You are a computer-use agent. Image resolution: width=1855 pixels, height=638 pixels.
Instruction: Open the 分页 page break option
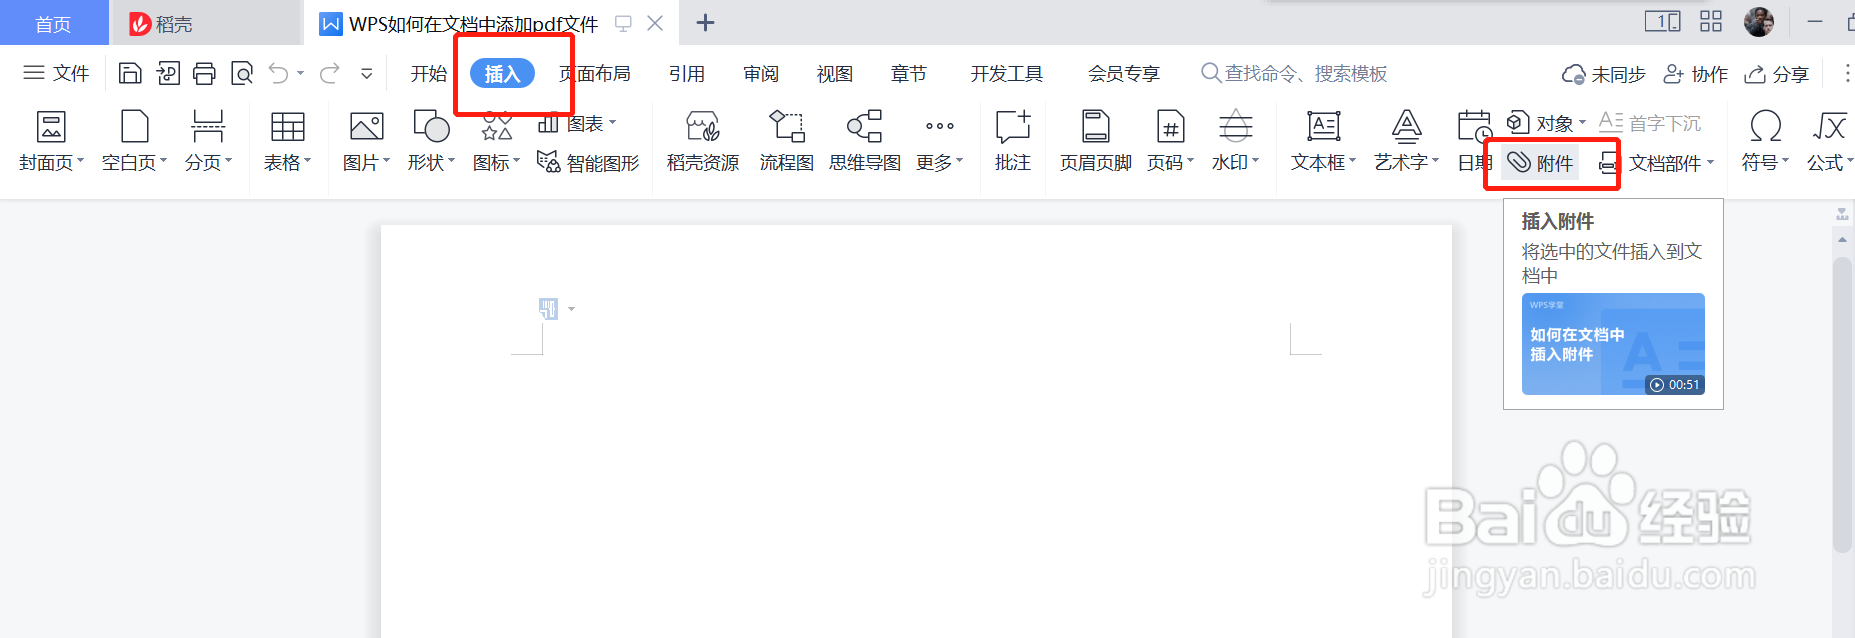(208, 141)
